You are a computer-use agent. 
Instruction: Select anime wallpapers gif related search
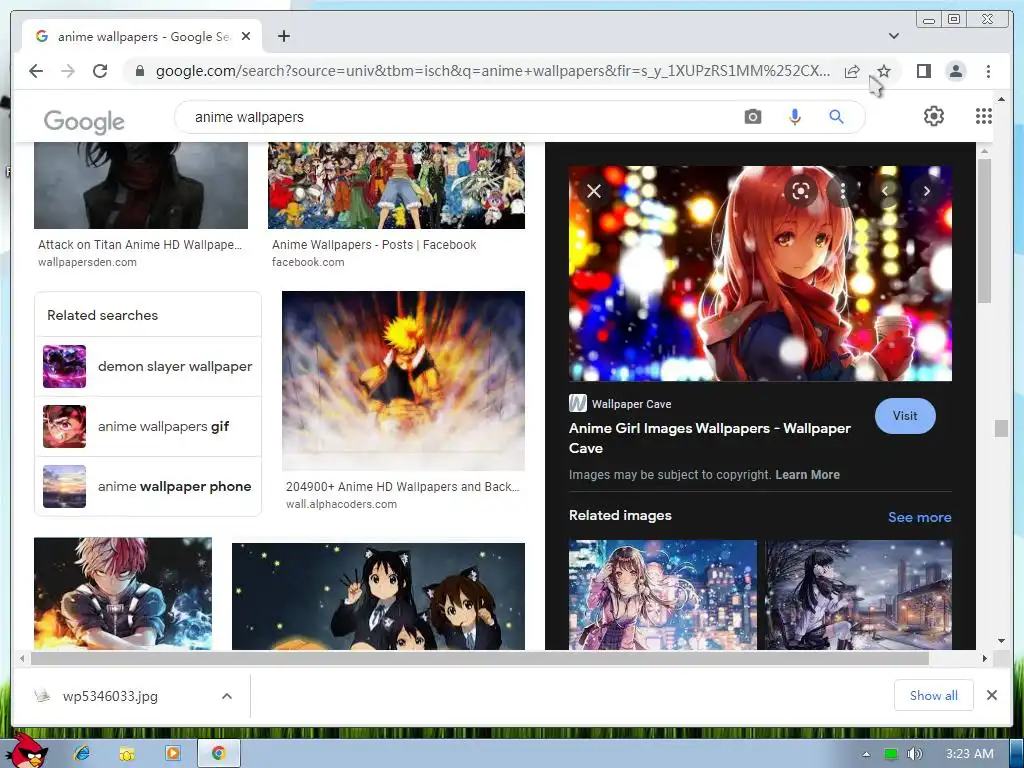[148, 426]
